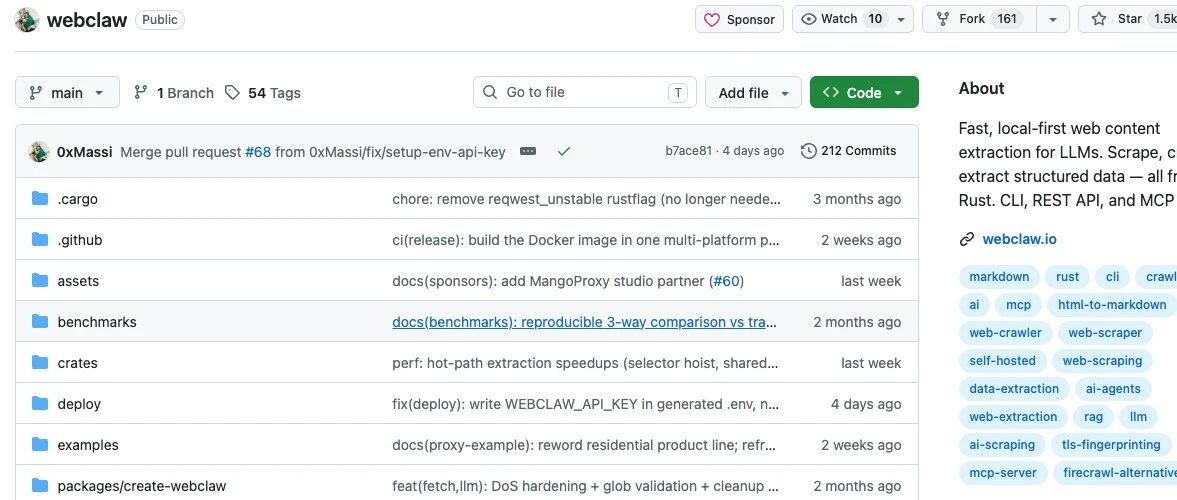The height and width of the screenshot is (500, 1177).
Task: Click the Go to file search field
Action: click(x=585, y=92)
